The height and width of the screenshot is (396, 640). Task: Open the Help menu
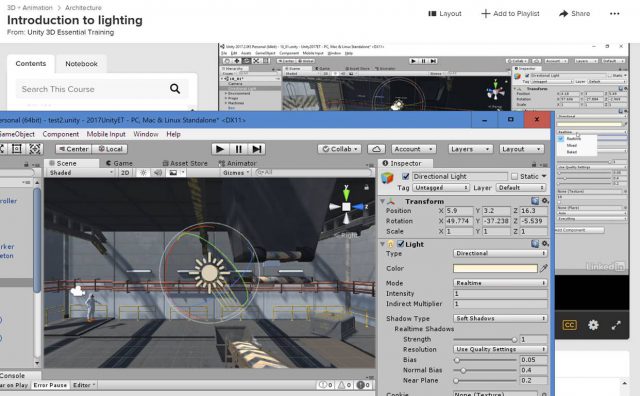point(173,134)
